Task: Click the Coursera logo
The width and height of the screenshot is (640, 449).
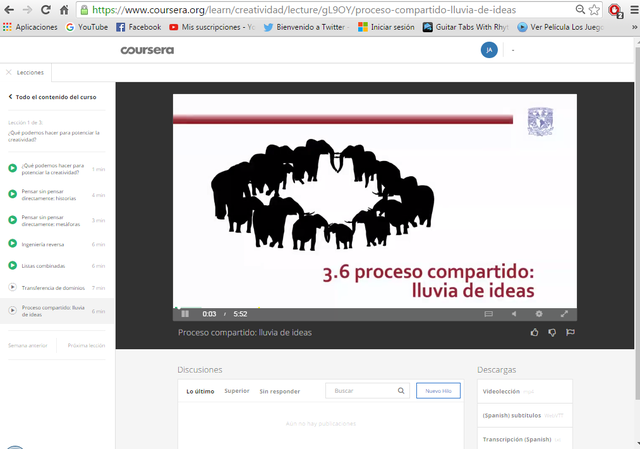Action: (147, 50)
